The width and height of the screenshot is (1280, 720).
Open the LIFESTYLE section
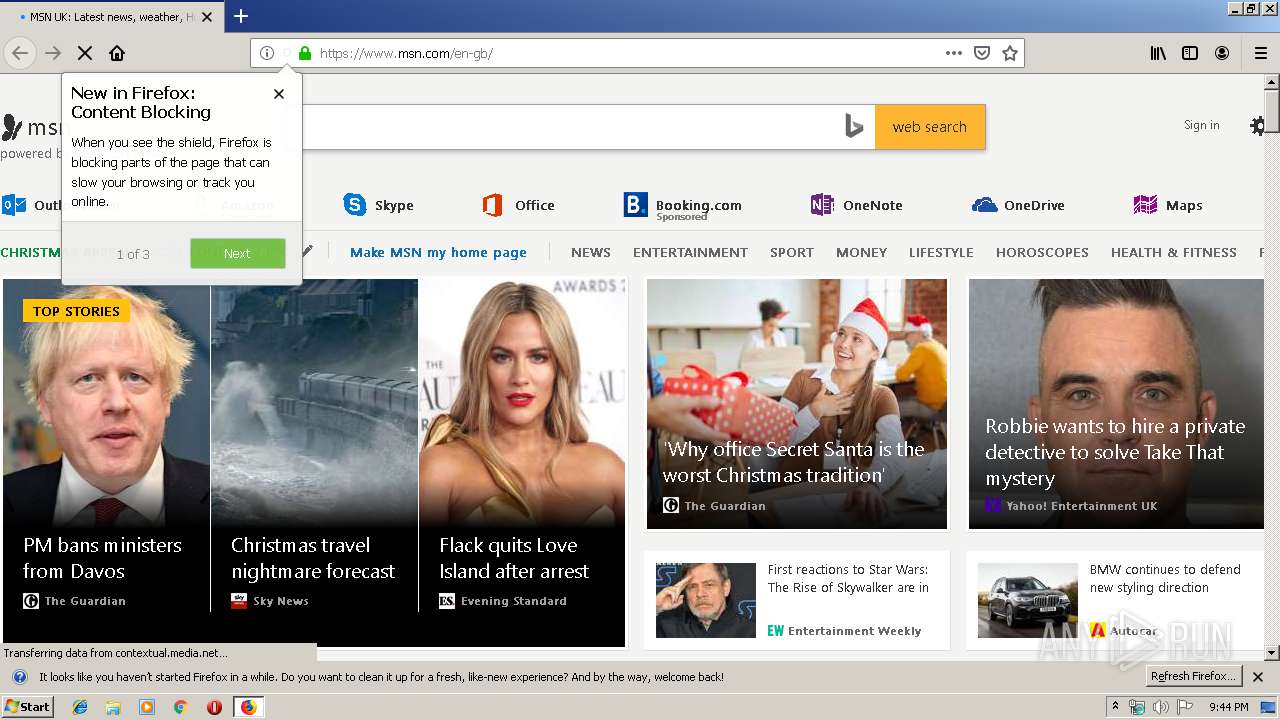click(941, 252)
